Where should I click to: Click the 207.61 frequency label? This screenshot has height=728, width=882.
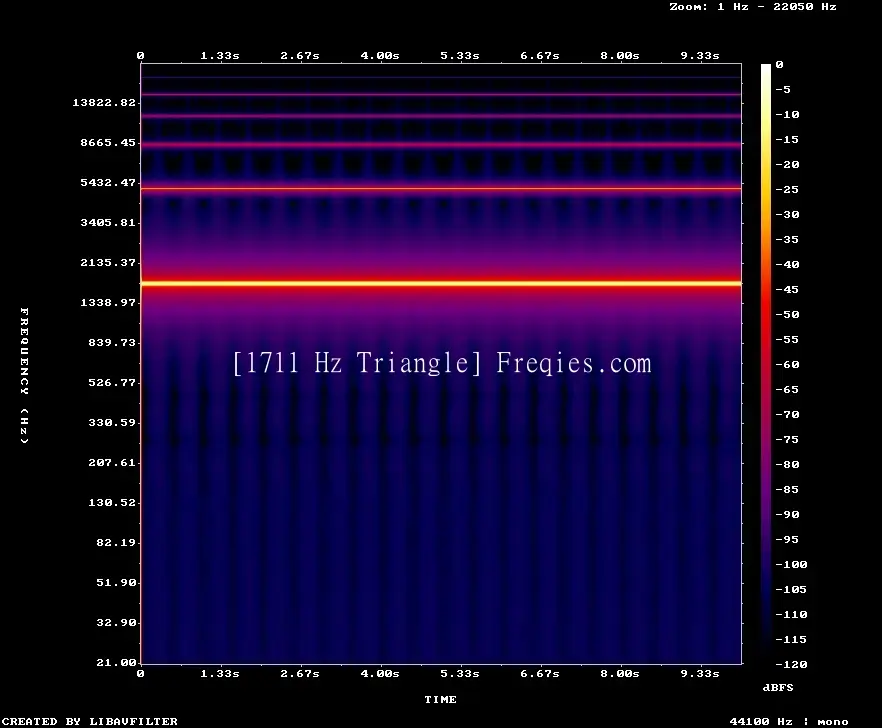click(112, 462)
